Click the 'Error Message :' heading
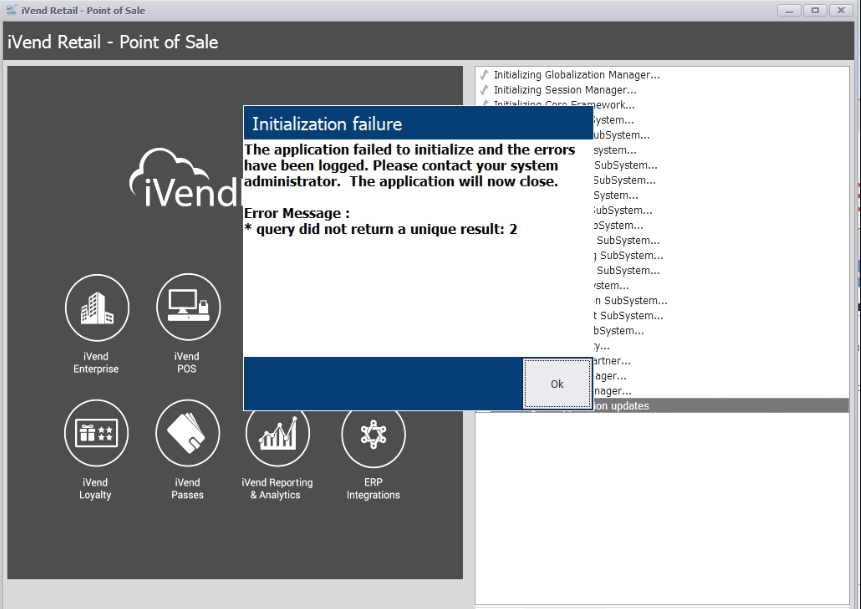This screenshot has width=861, height=609. [297, 213]
